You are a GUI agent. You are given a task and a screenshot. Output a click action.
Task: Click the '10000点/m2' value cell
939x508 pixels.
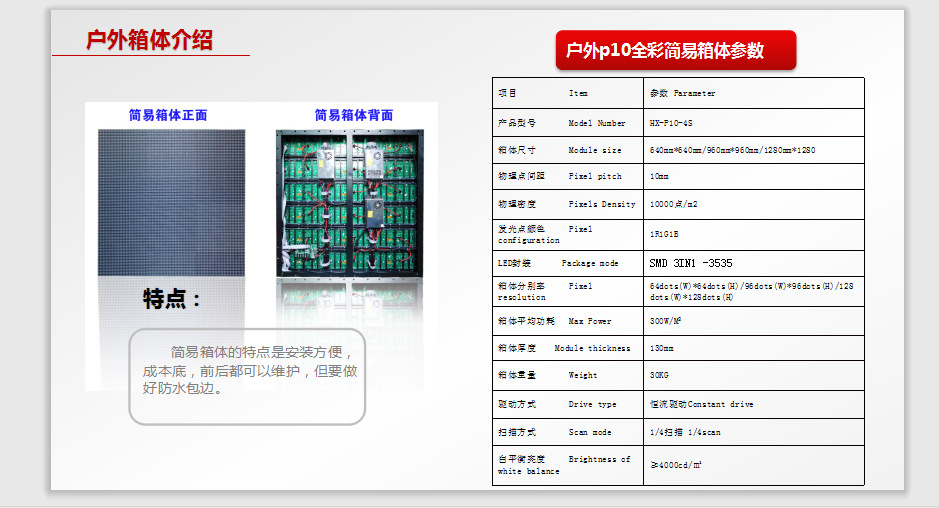(x=754, y=204)
